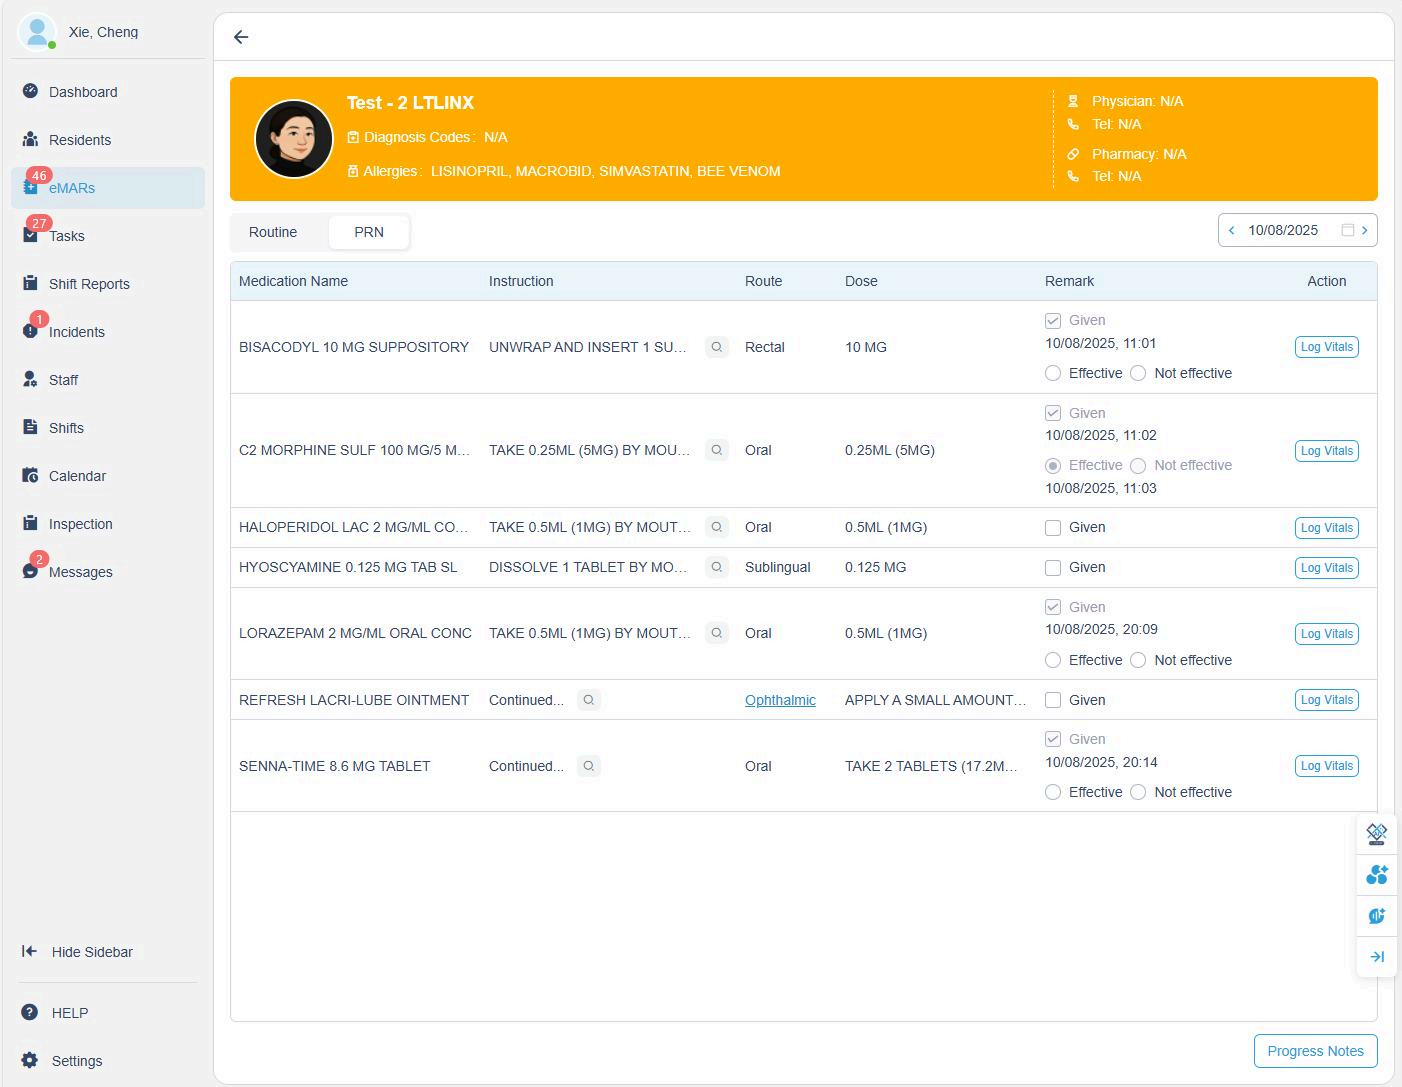Check Given for Haloperidol Lac
The width and height of the screenshot is (1402, 1087).
click(x=1053, y=528)
